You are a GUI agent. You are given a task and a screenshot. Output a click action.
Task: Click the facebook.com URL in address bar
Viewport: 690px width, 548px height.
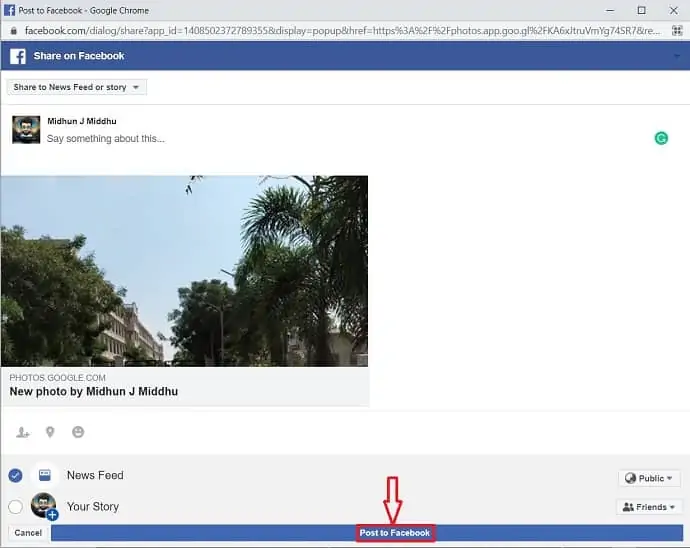click(x=342, y=31)
